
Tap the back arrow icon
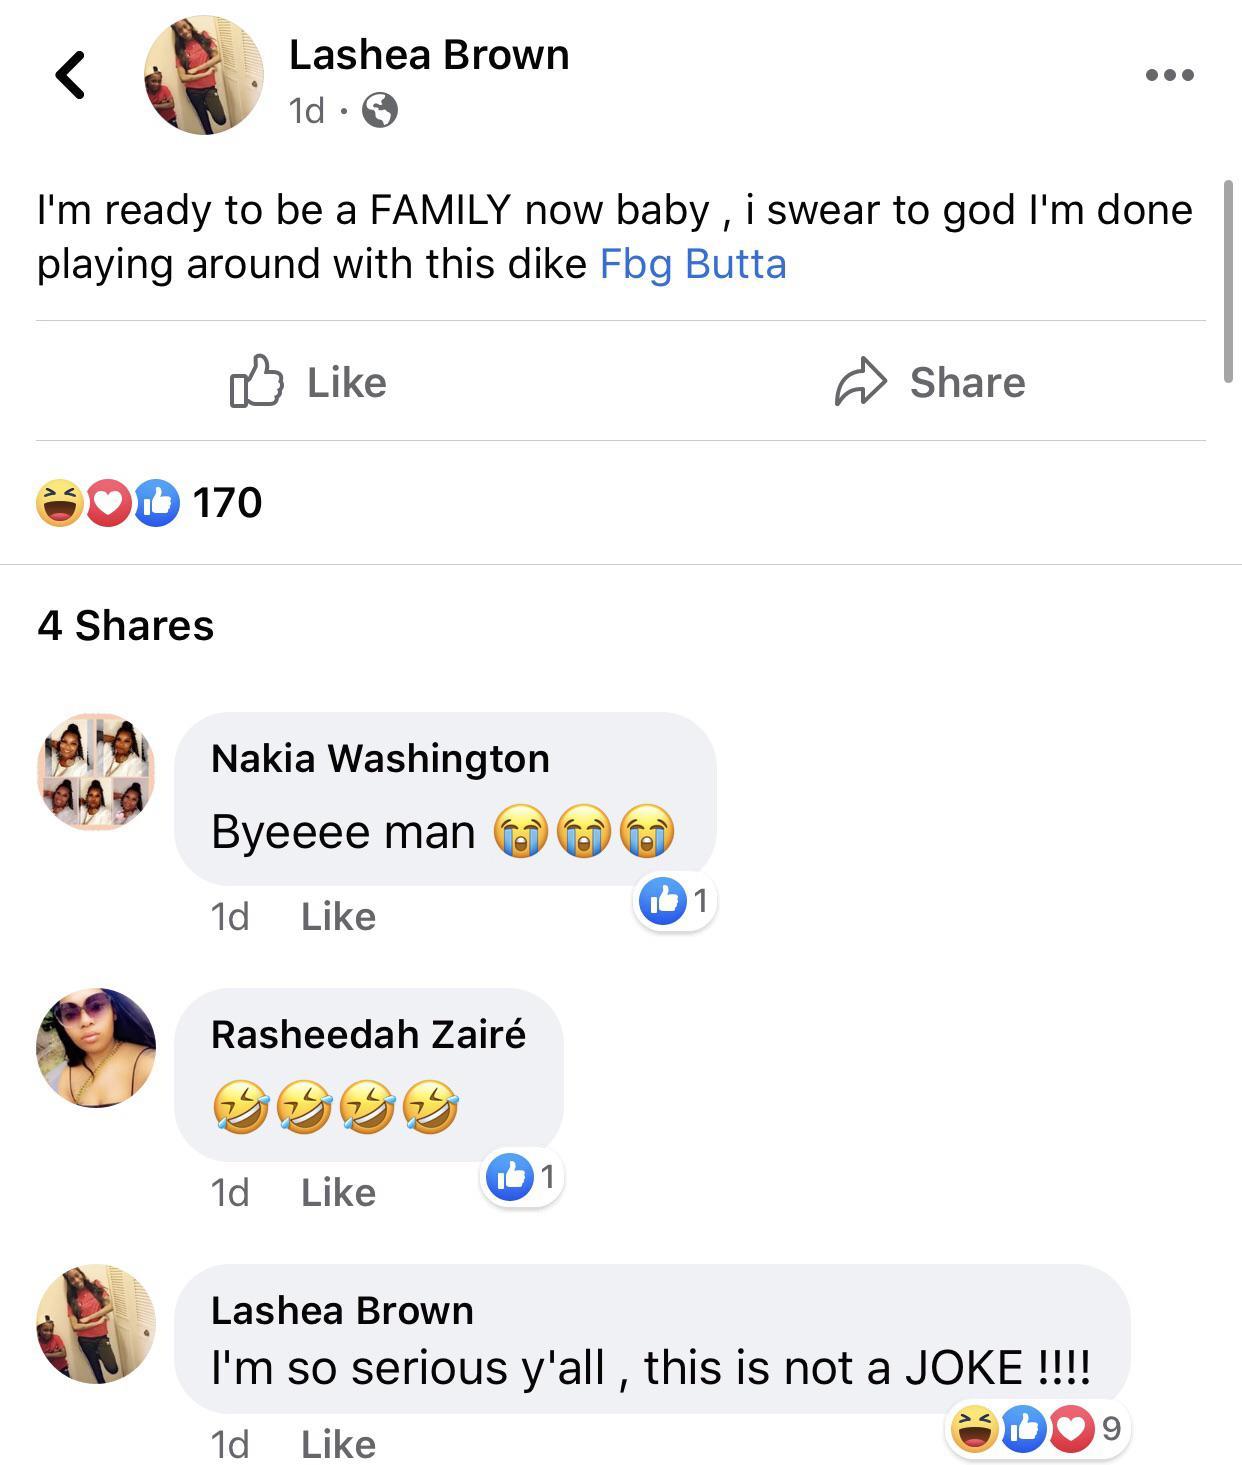70,75
